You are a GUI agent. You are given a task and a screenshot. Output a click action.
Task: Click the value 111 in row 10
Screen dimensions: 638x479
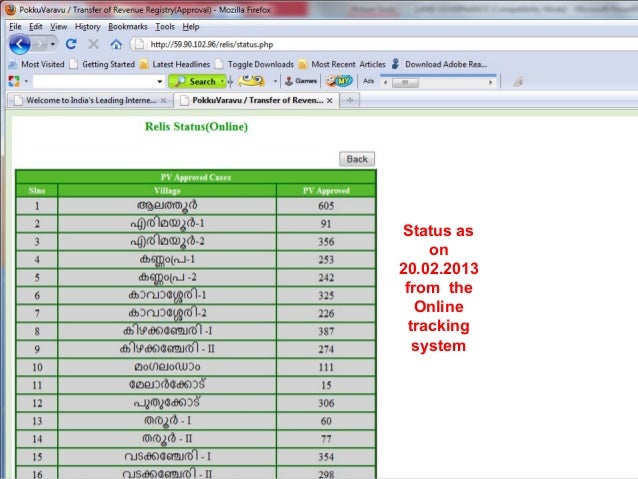tap(326, 367)
